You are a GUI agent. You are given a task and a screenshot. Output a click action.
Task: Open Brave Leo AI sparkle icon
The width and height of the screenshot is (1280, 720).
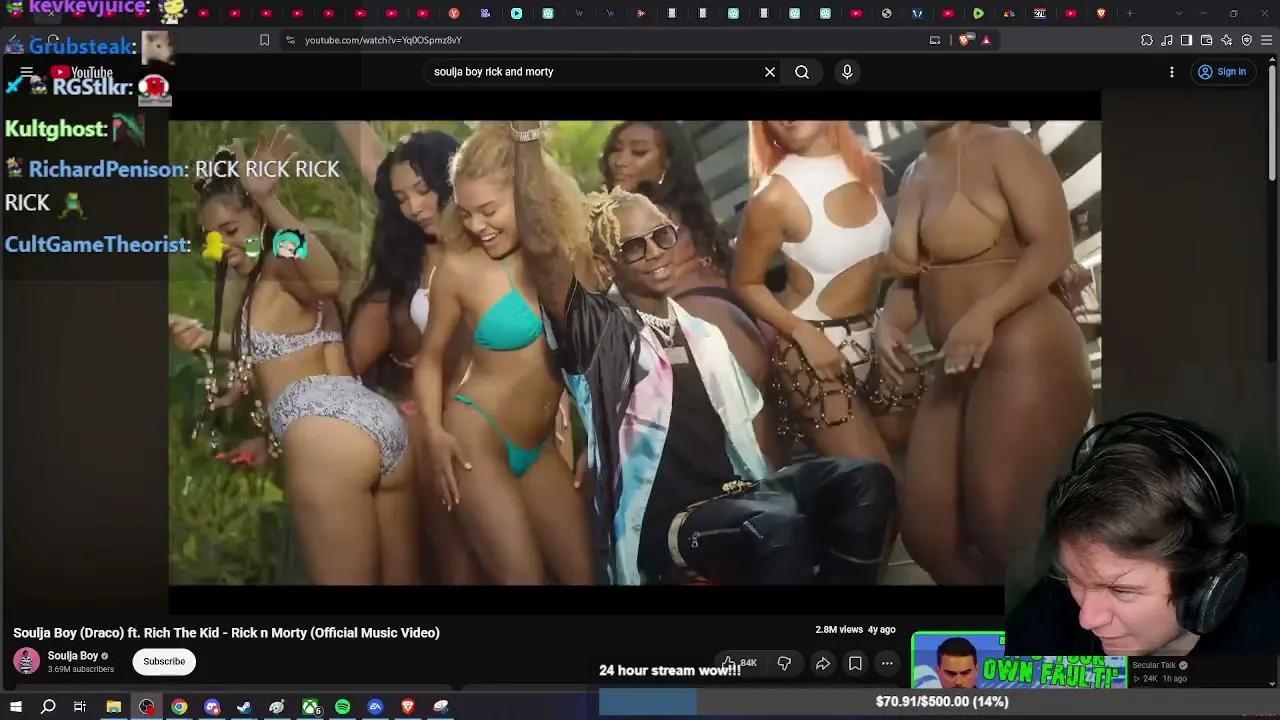(1226, 40)
